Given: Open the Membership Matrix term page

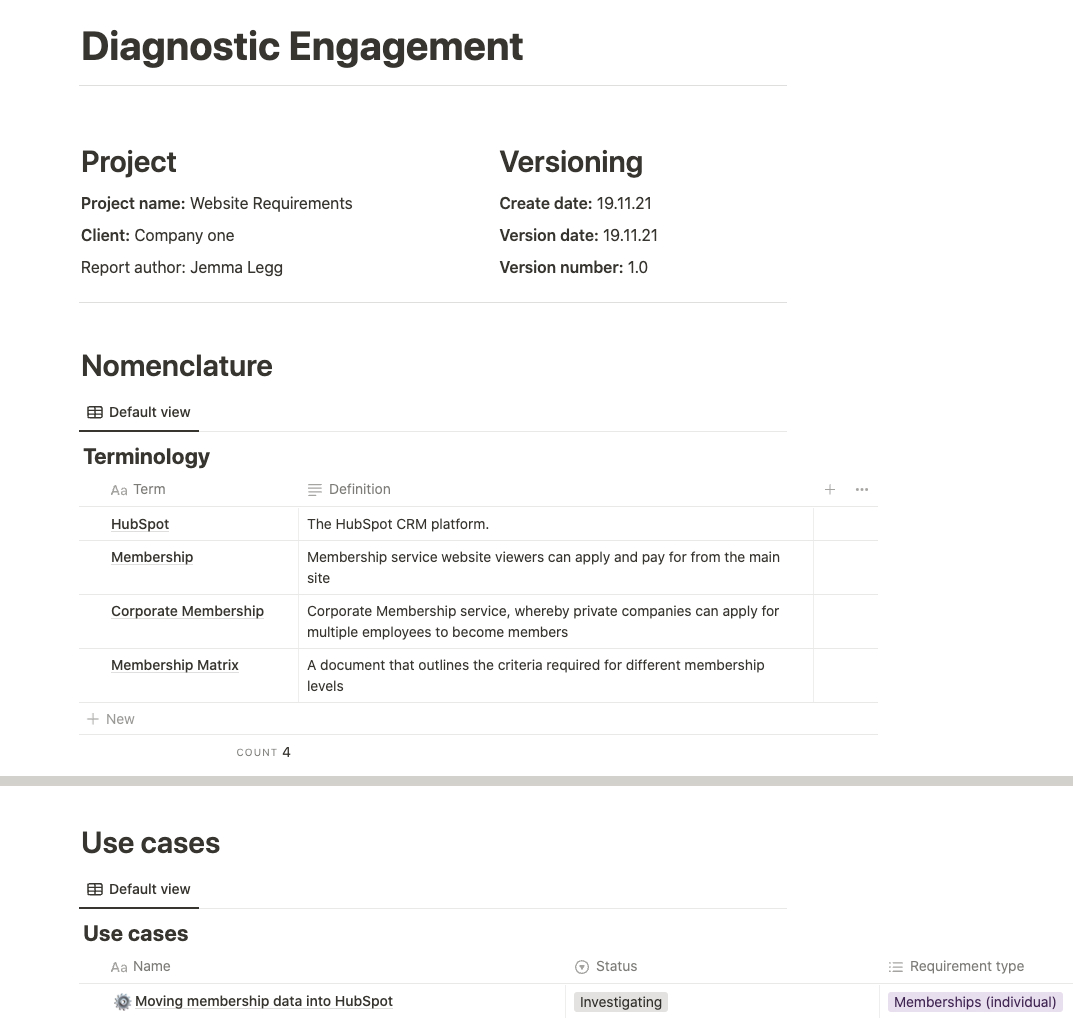Looking at the screenshot, I should pos(174,665).
